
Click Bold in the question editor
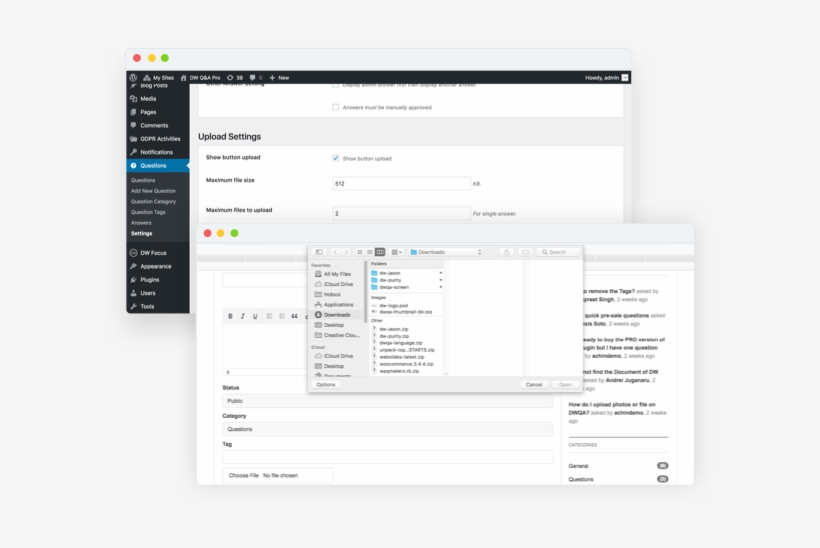pyautogui.click(x=230, y=316)
